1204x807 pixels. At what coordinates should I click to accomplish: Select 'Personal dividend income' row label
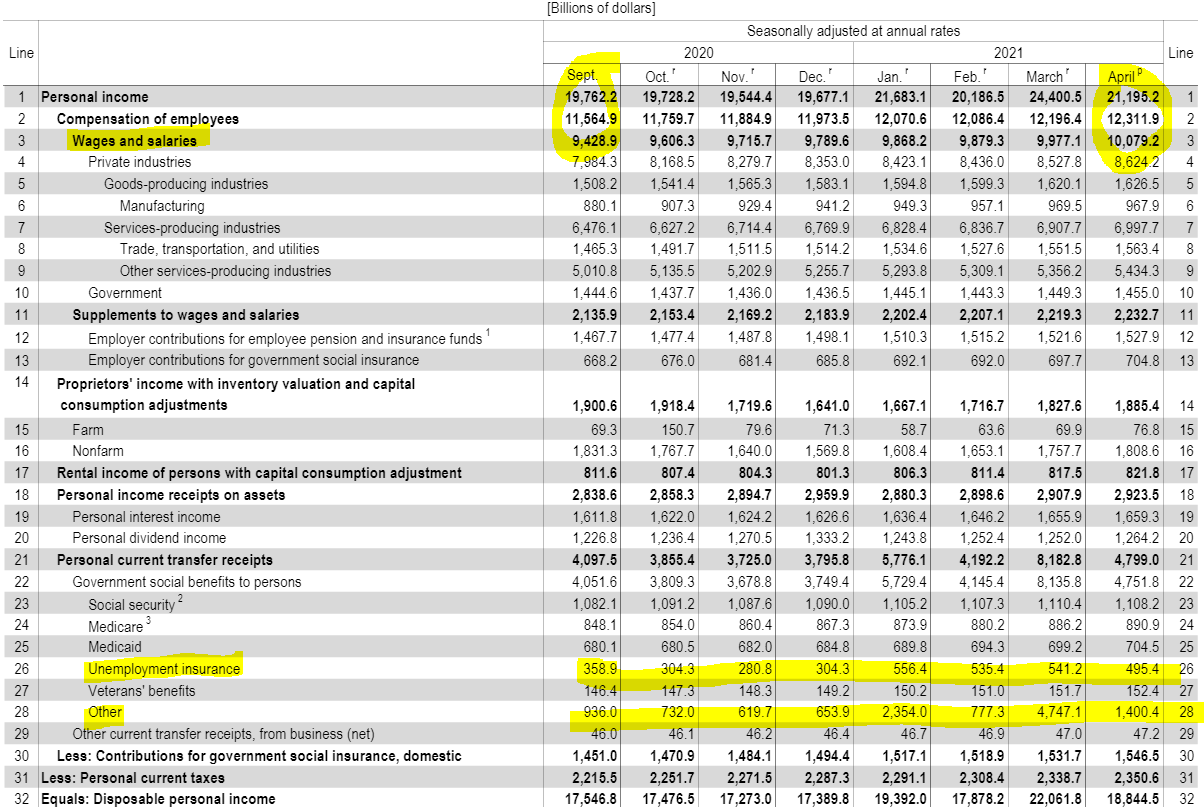pyautogui.click(x=149, y=538)
